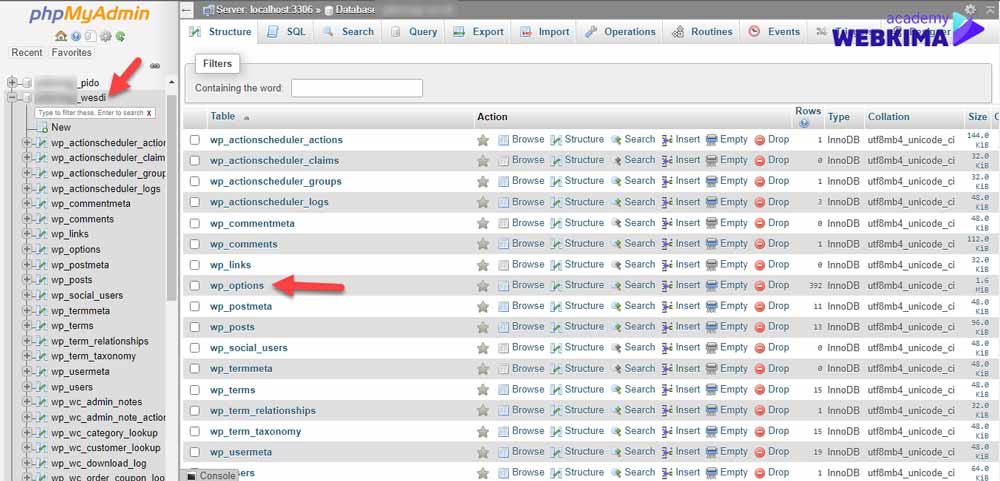Click star icon for wp_usermeta table

pos(483,452)
